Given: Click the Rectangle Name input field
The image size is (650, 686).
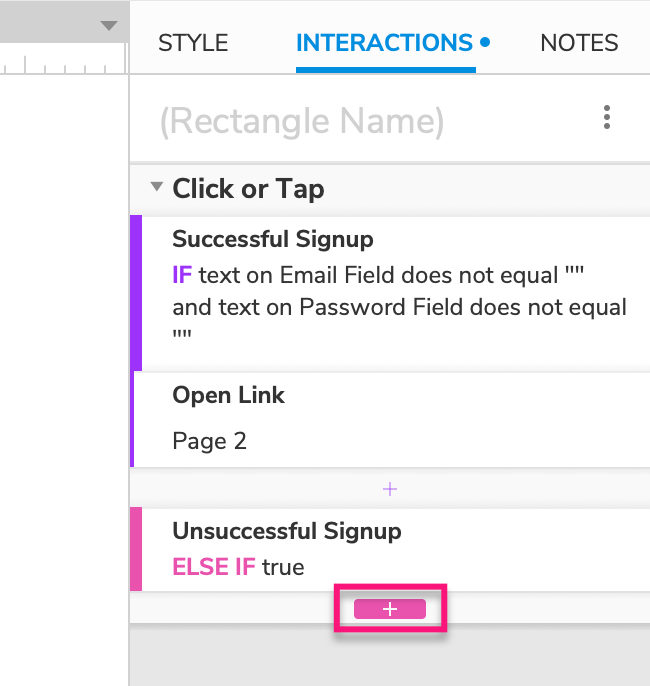Looking at the screenshot, I should (x=302, y=121).
